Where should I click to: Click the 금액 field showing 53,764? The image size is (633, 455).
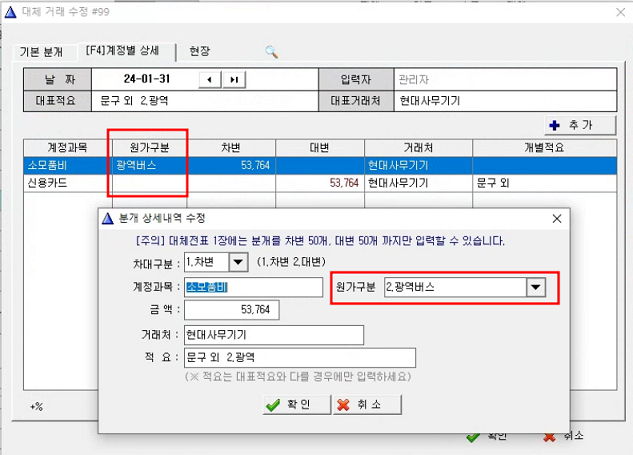[x=231, y=310]
